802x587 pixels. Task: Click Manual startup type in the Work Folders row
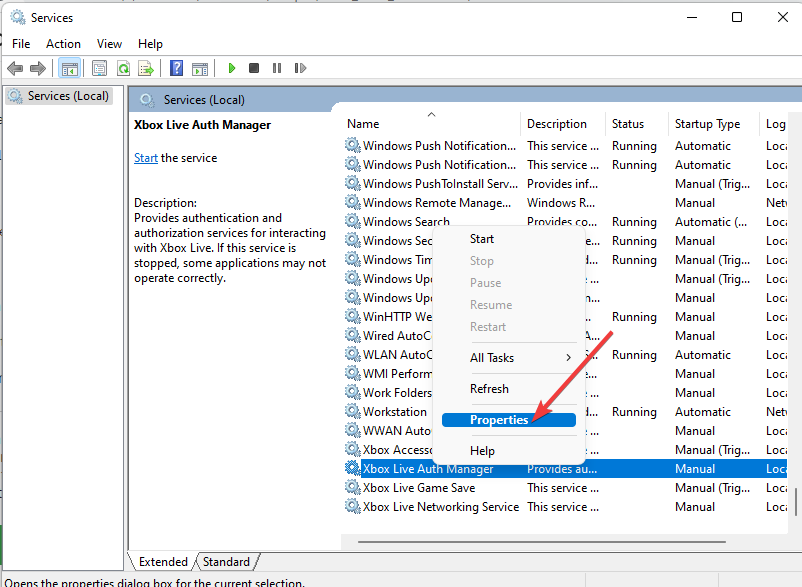click(695, 393)
